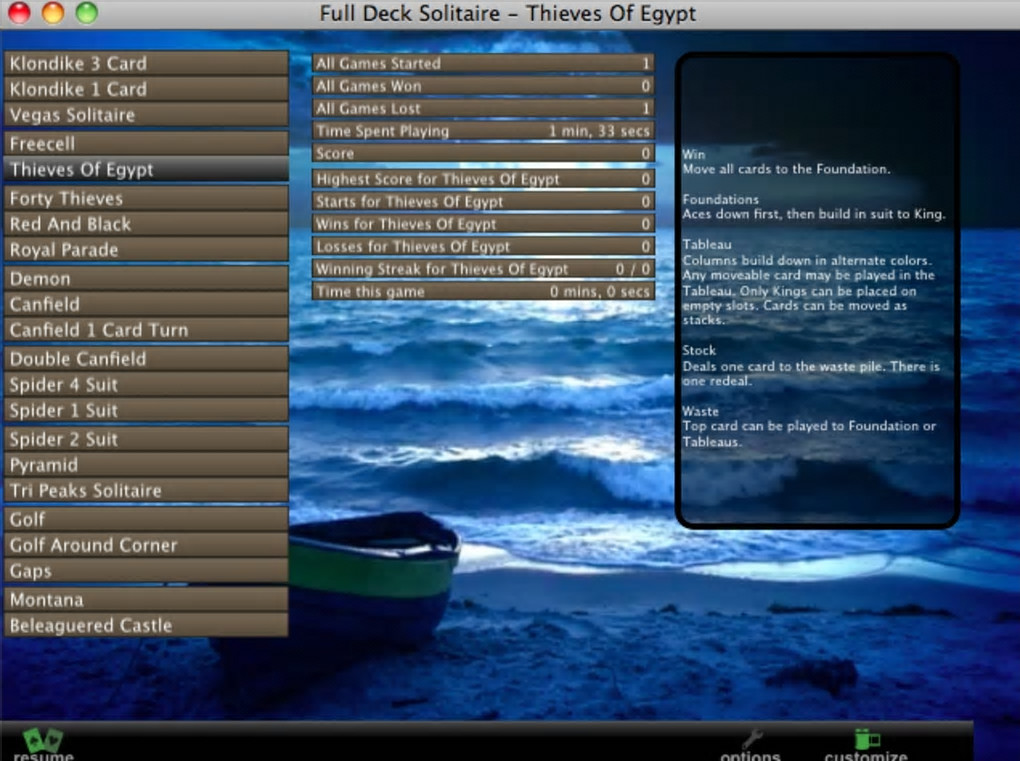Click the Score stat row

coord(483,154)
